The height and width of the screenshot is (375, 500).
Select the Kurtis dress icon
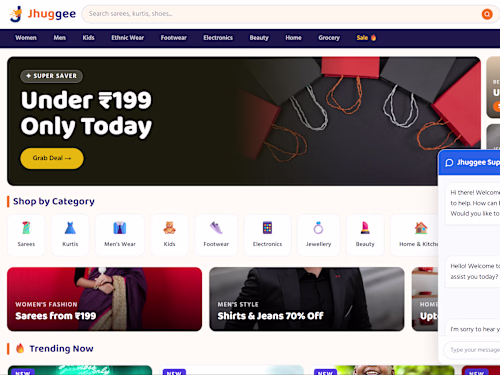70,228
